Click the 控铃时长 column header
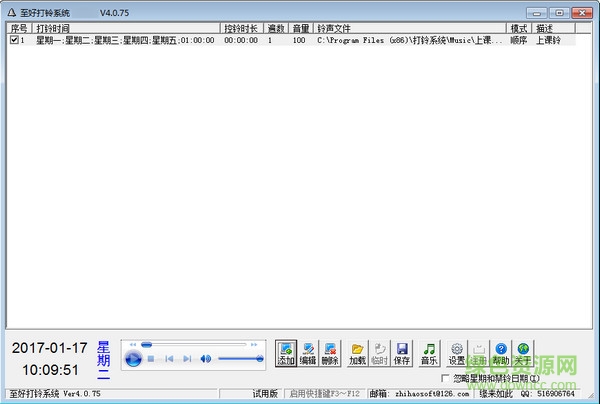The height and width of the screenshot is (404, 600). (241, 28)
